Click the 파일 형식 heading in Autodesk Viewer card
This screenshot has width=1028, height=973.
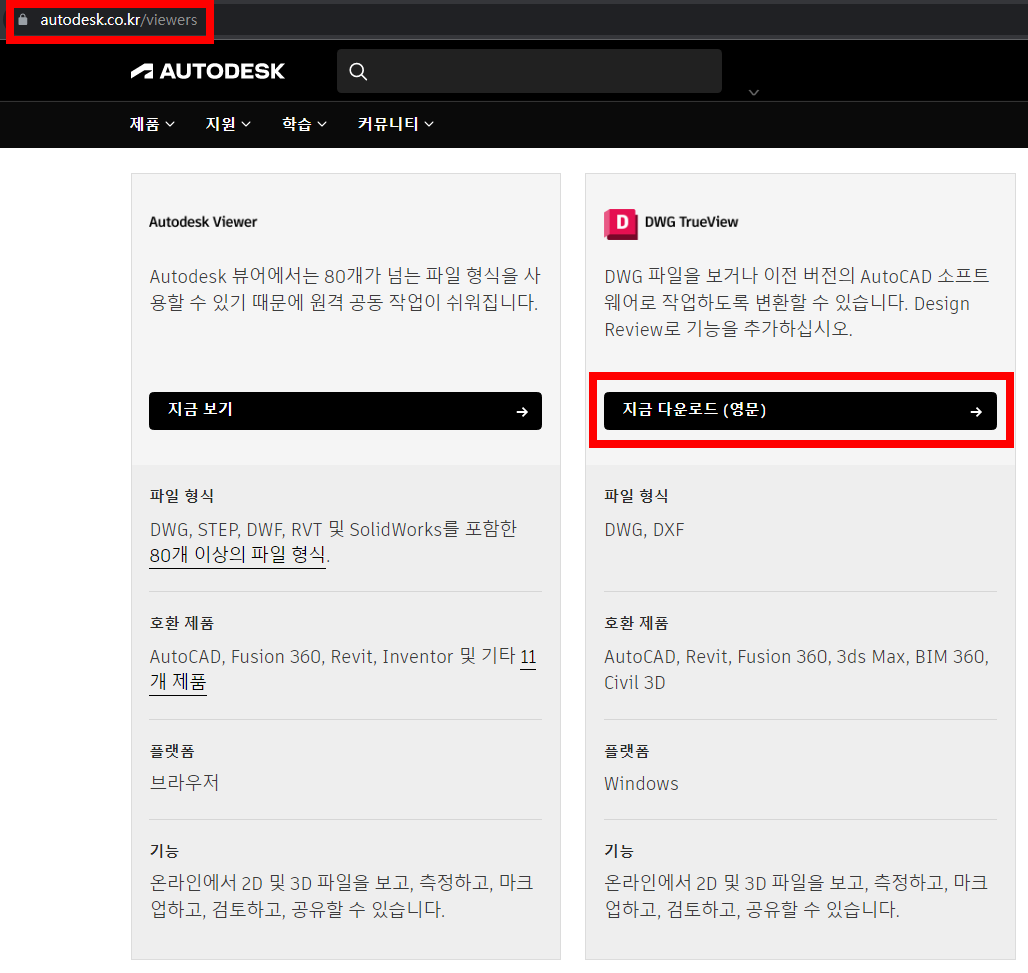[x=182, y=496]
